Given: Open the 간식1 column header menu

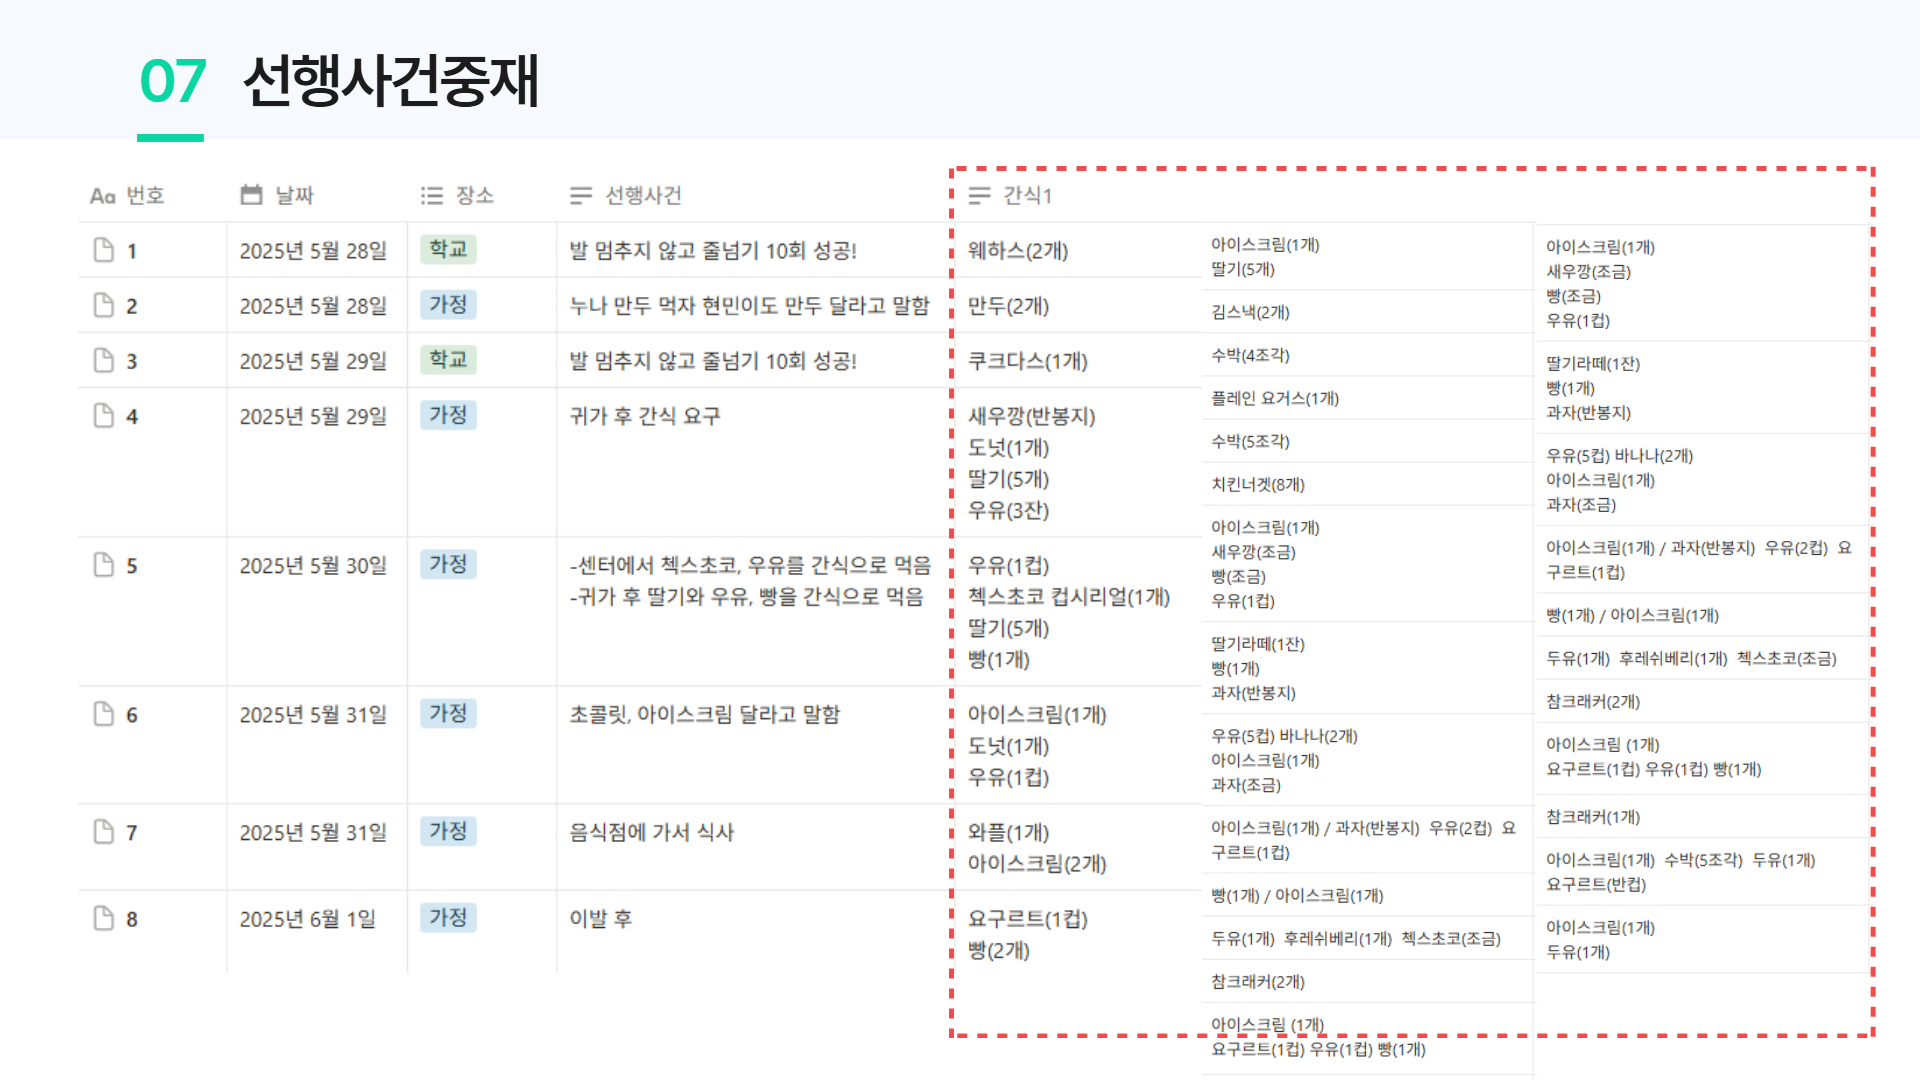Looking at the screenshot, I should pos(1027,195).
